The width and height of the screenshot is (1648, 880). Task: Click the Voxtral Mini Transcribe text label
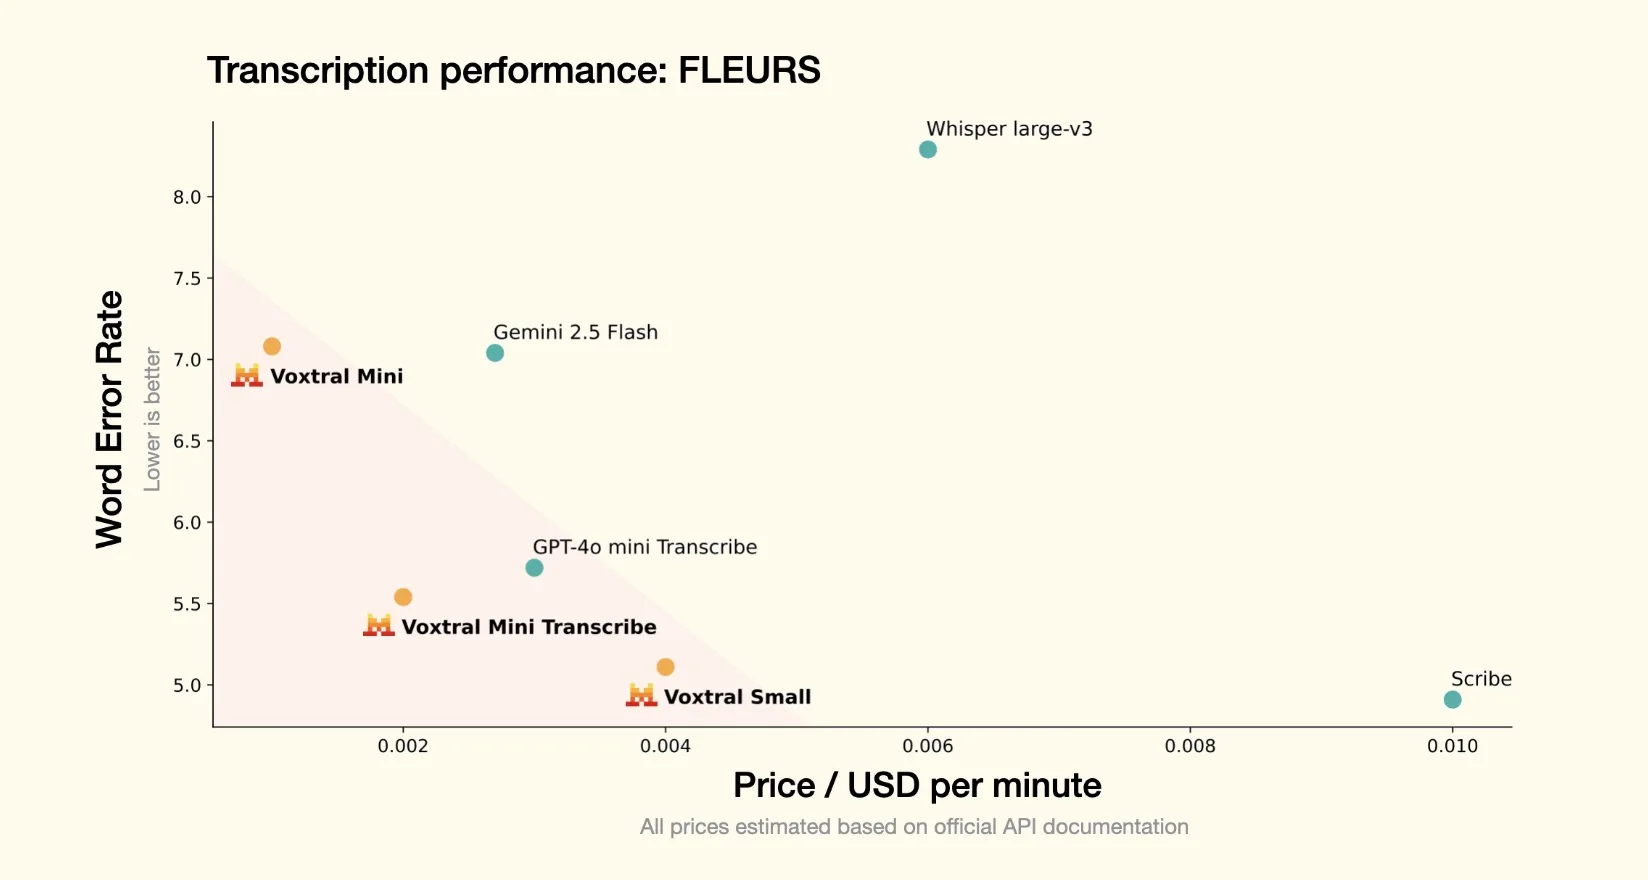(529, 627)
